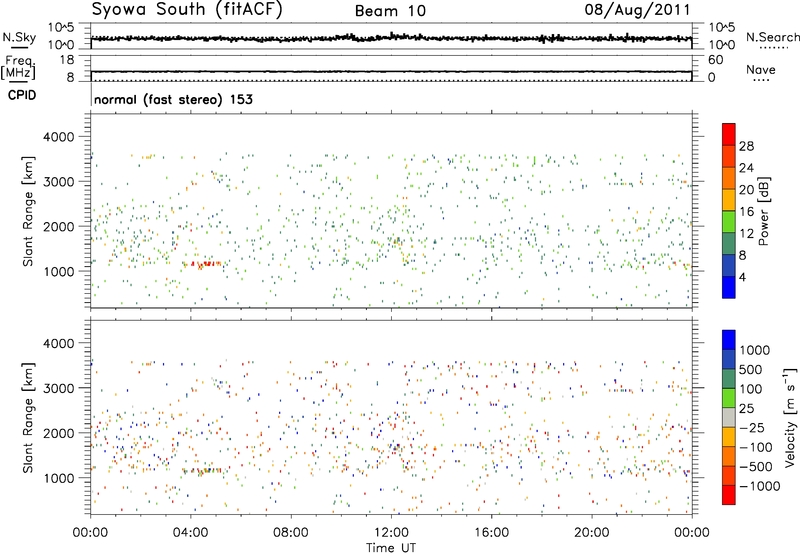Click the 18 tick on frequency axis
The height and width of the screenshot is (554, 800).
[67, 60]
